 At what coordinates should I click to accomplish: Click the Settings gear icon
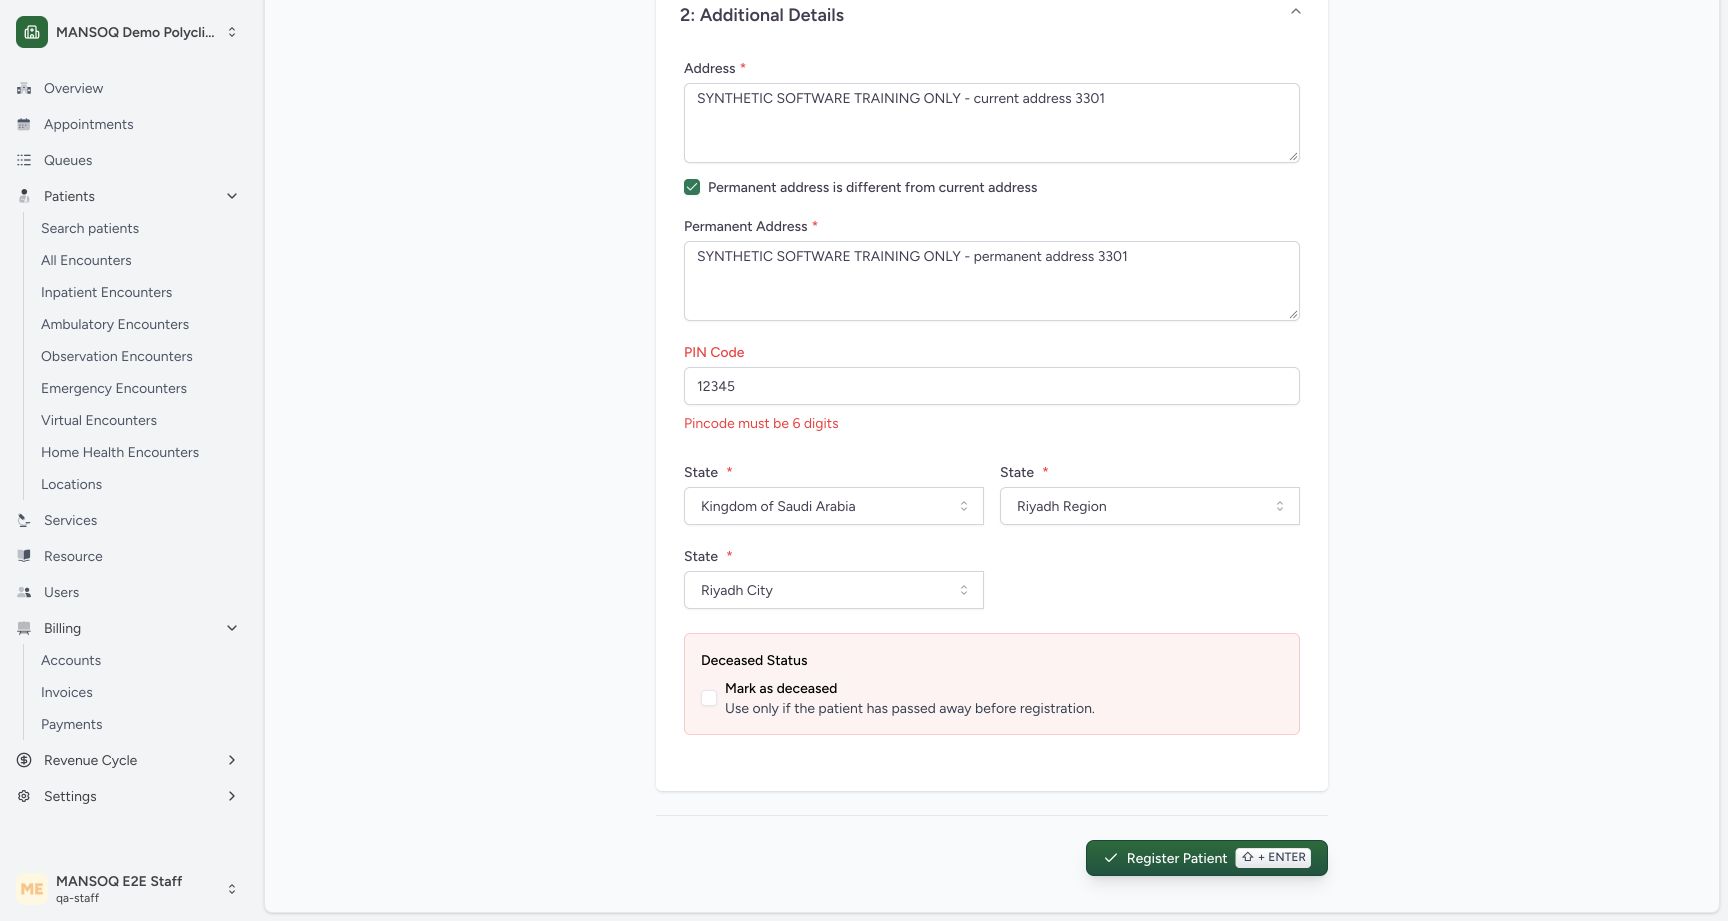click(24, 796)
